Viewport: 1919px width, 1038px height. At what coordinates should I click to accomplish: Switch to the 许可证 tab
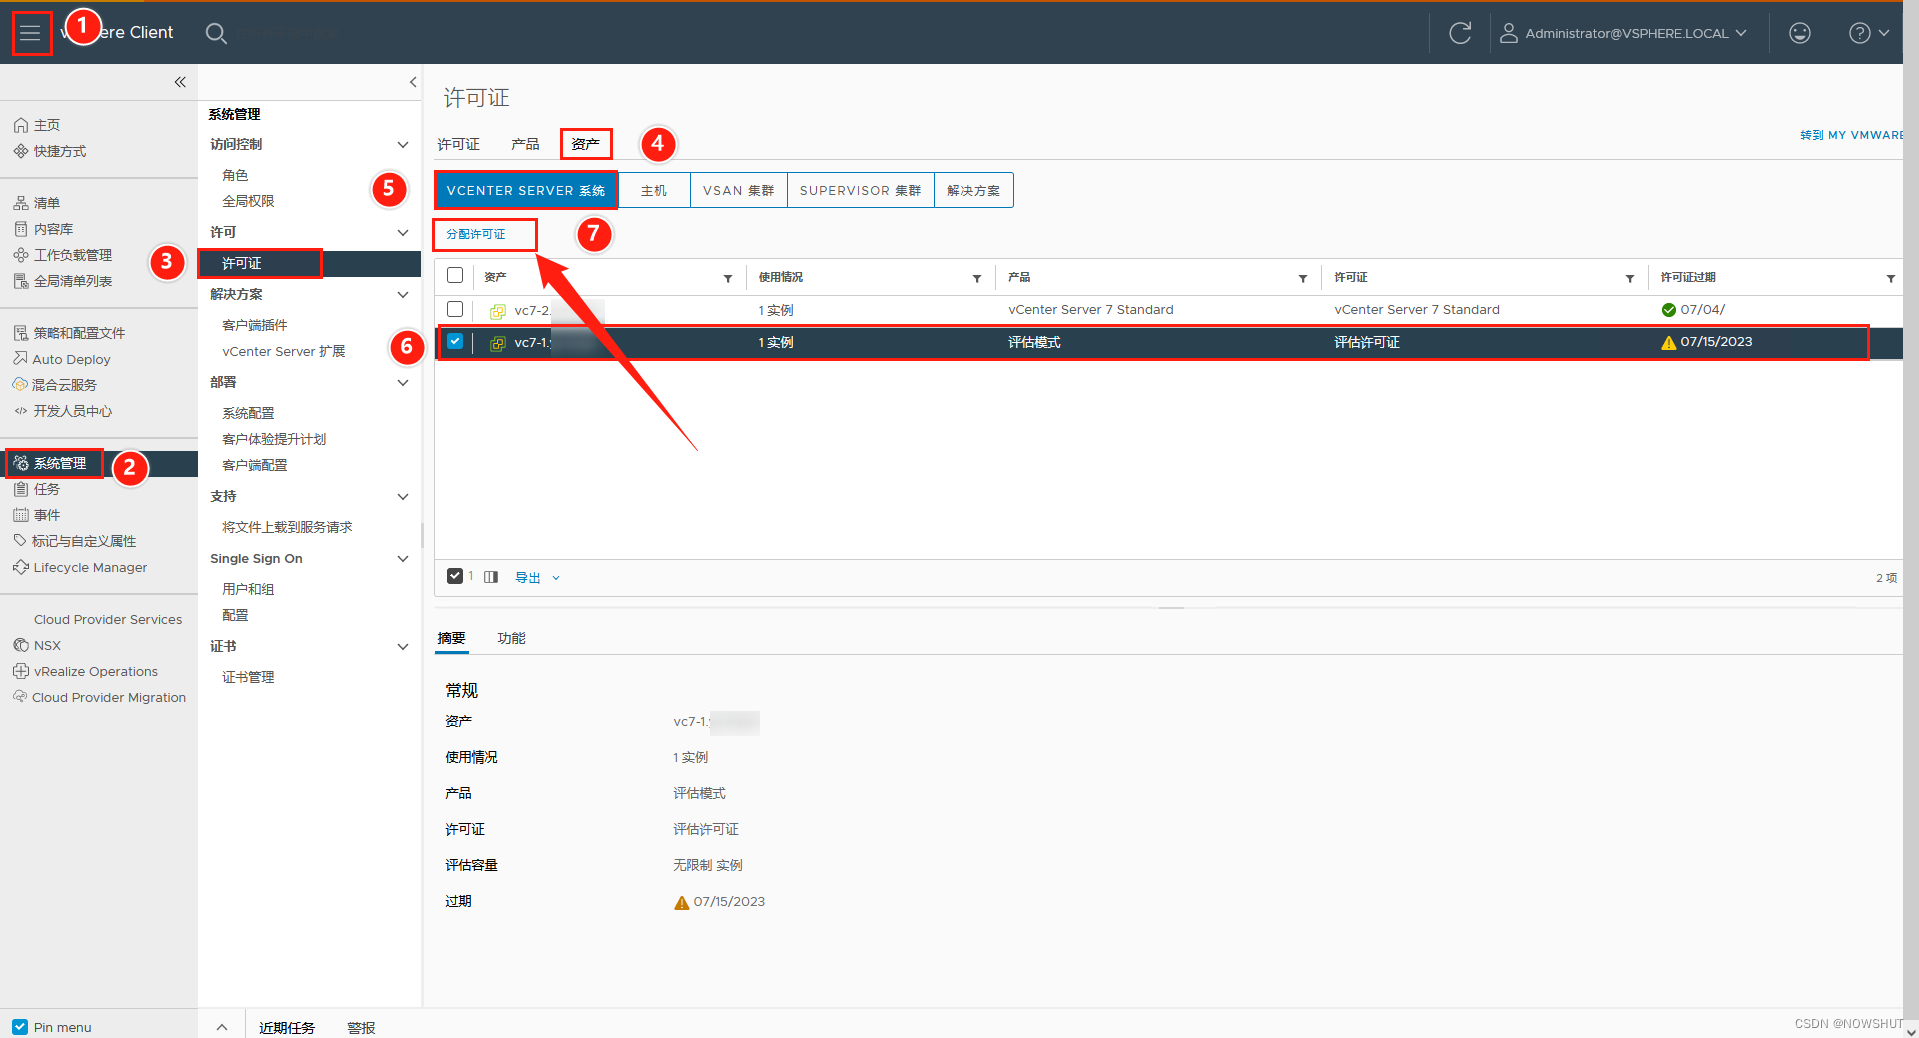click(458, 144)
